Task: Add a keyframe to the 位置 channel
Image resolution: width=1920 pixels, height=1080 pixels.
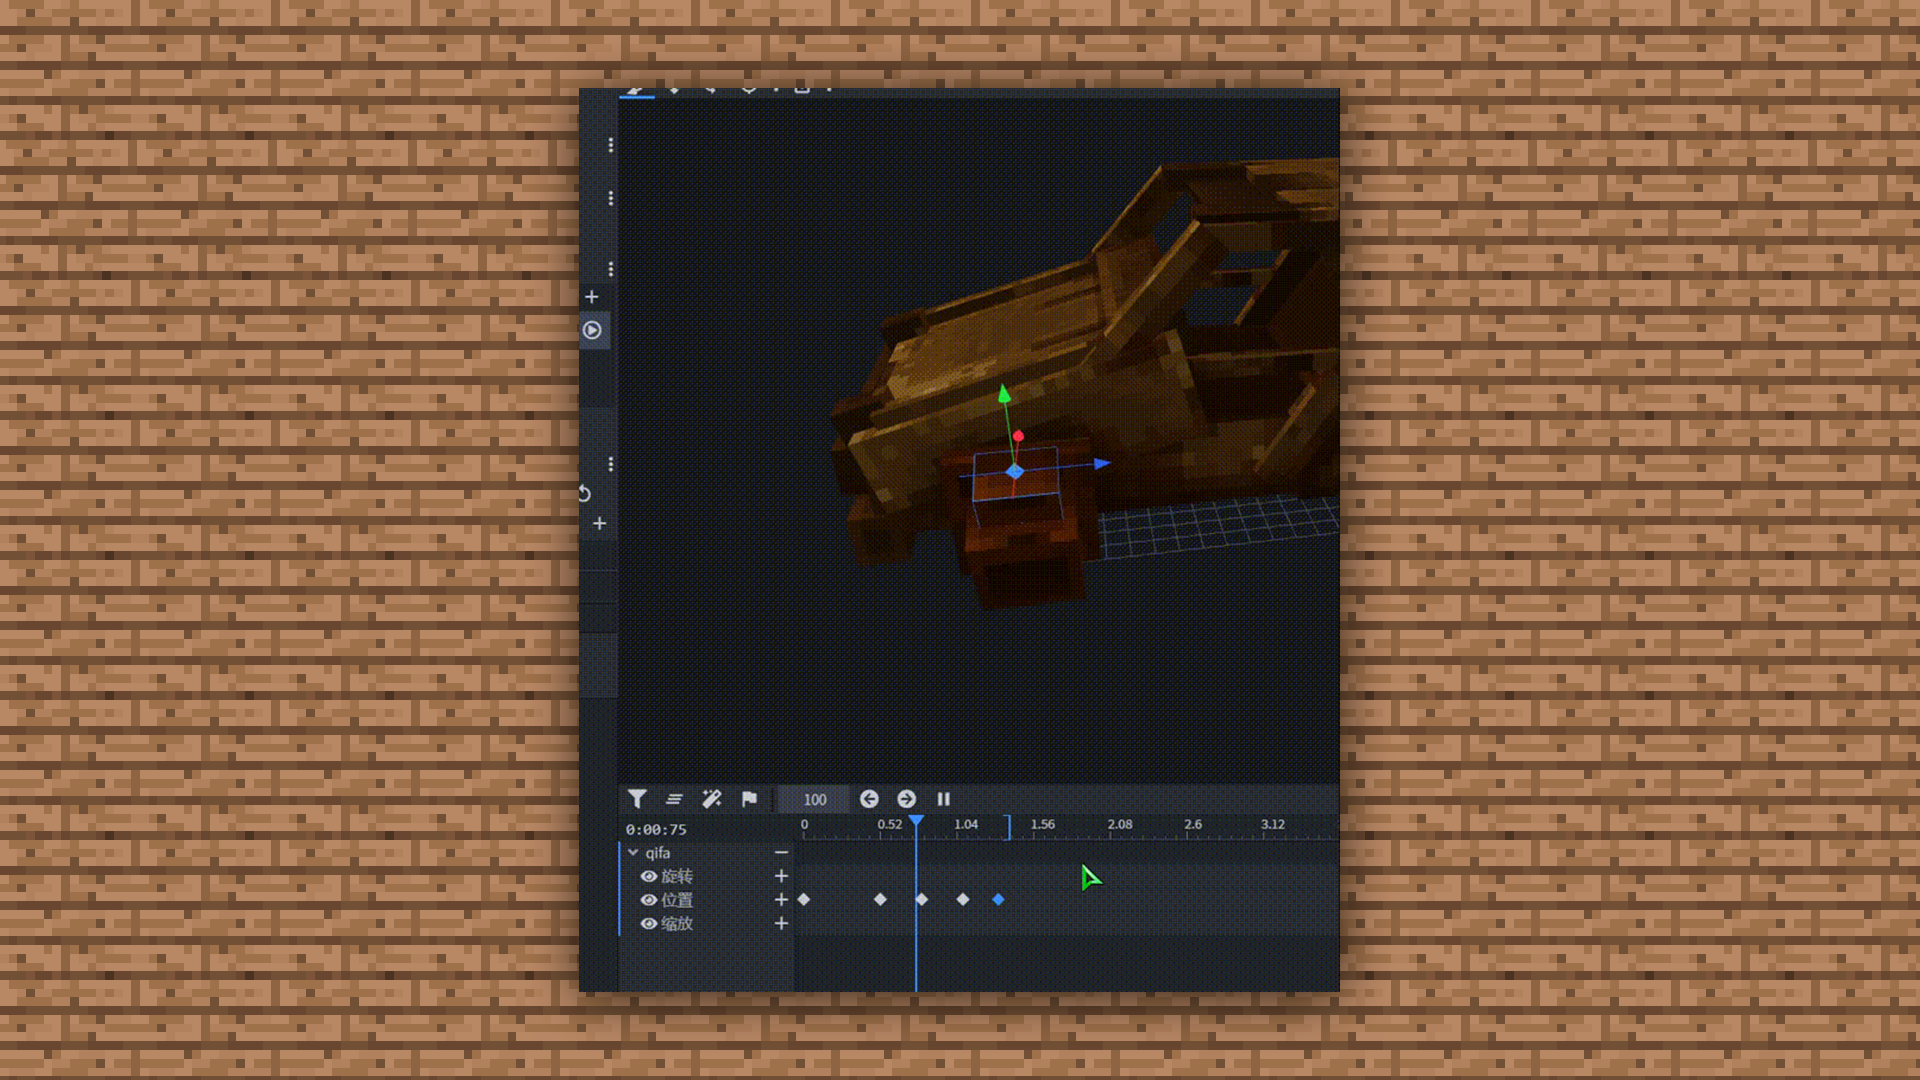Action: pyautogui.click(x=781, y=900)
